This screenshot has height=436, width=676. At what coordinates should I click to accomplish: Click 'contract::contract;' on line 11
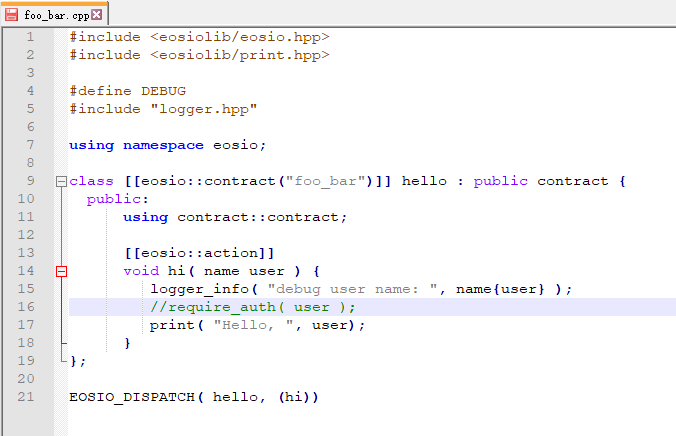pyautogui.click(x=262, y=217)
